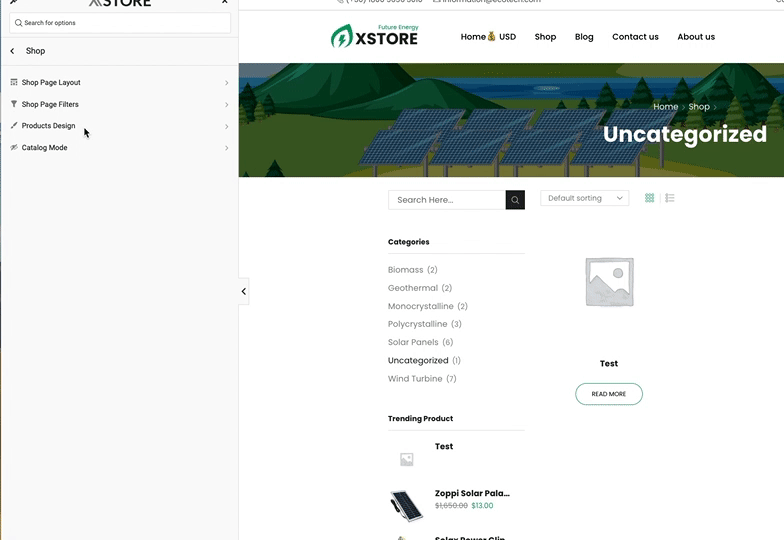Expand Catalog Mode chevron
The width and height of the screenshot is (784, 540).
(226, 148)
